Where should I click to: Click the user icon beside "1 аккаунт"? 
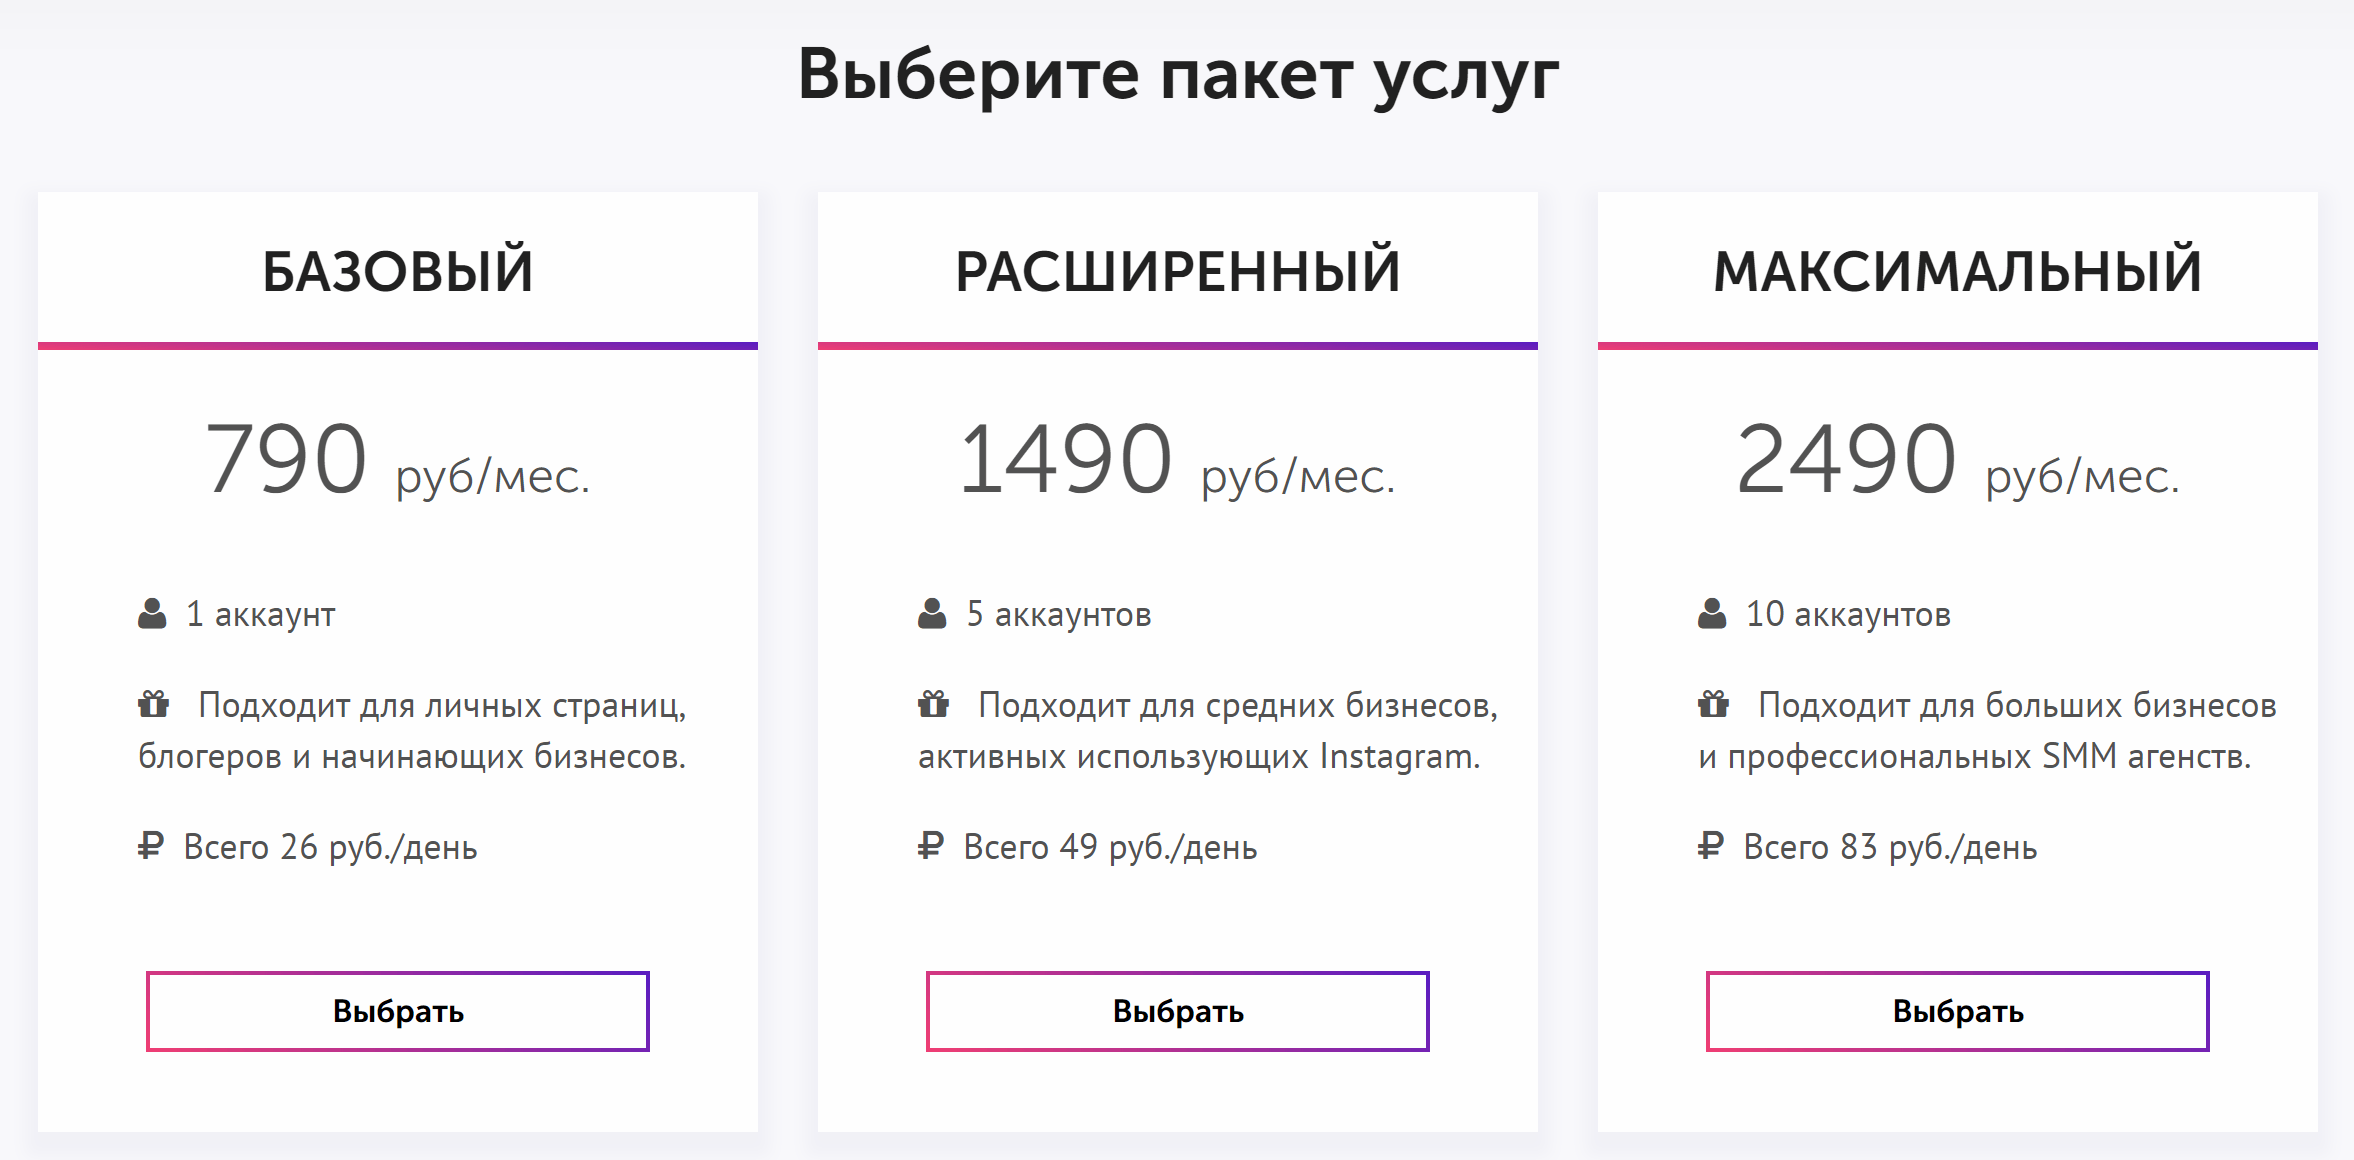point(152,614)
